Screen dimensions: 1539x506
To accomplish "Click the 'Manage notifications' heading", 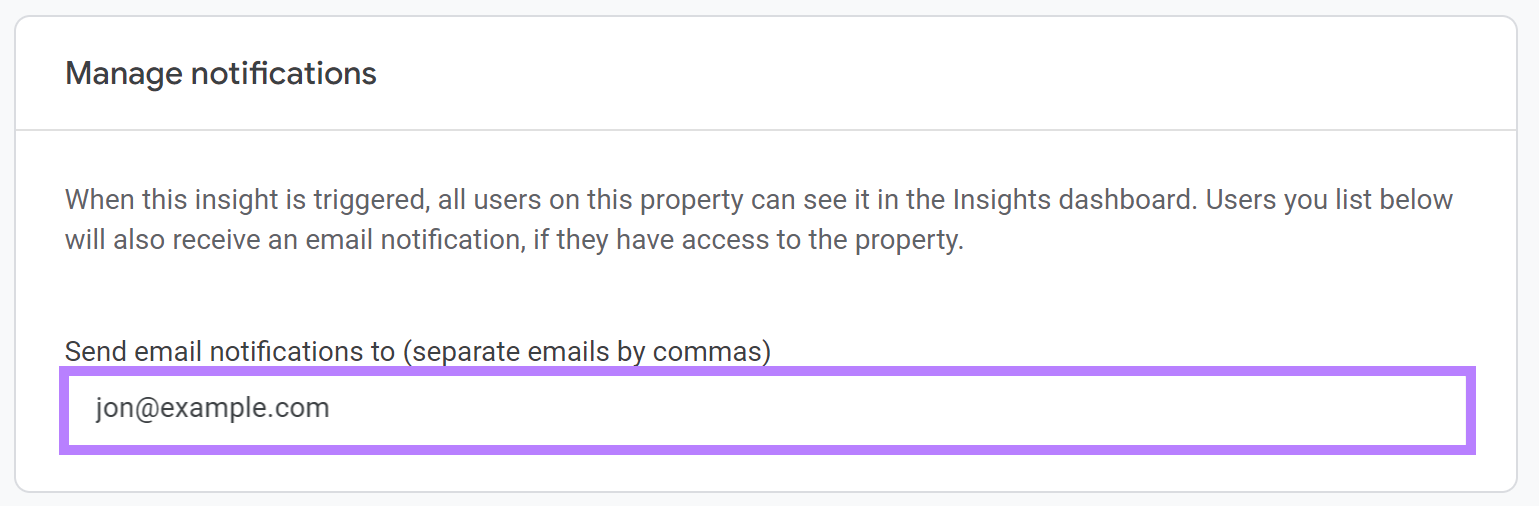I will click(221, 73).
